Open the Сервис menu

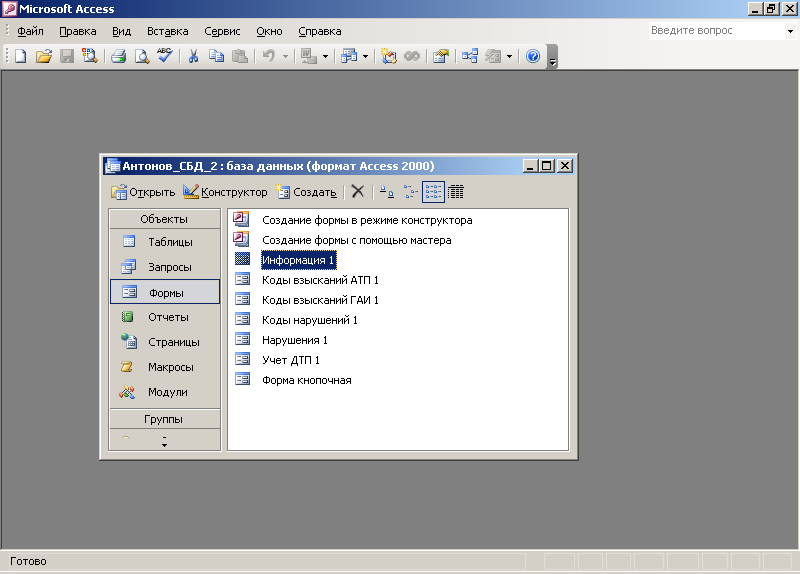[x=222, y=31]
